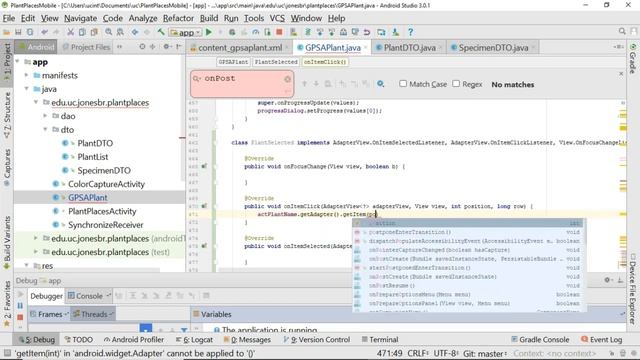Click the Back navigation arrow icon
The width and height of the screenshot is (640, 360).
tap(135, 32)
